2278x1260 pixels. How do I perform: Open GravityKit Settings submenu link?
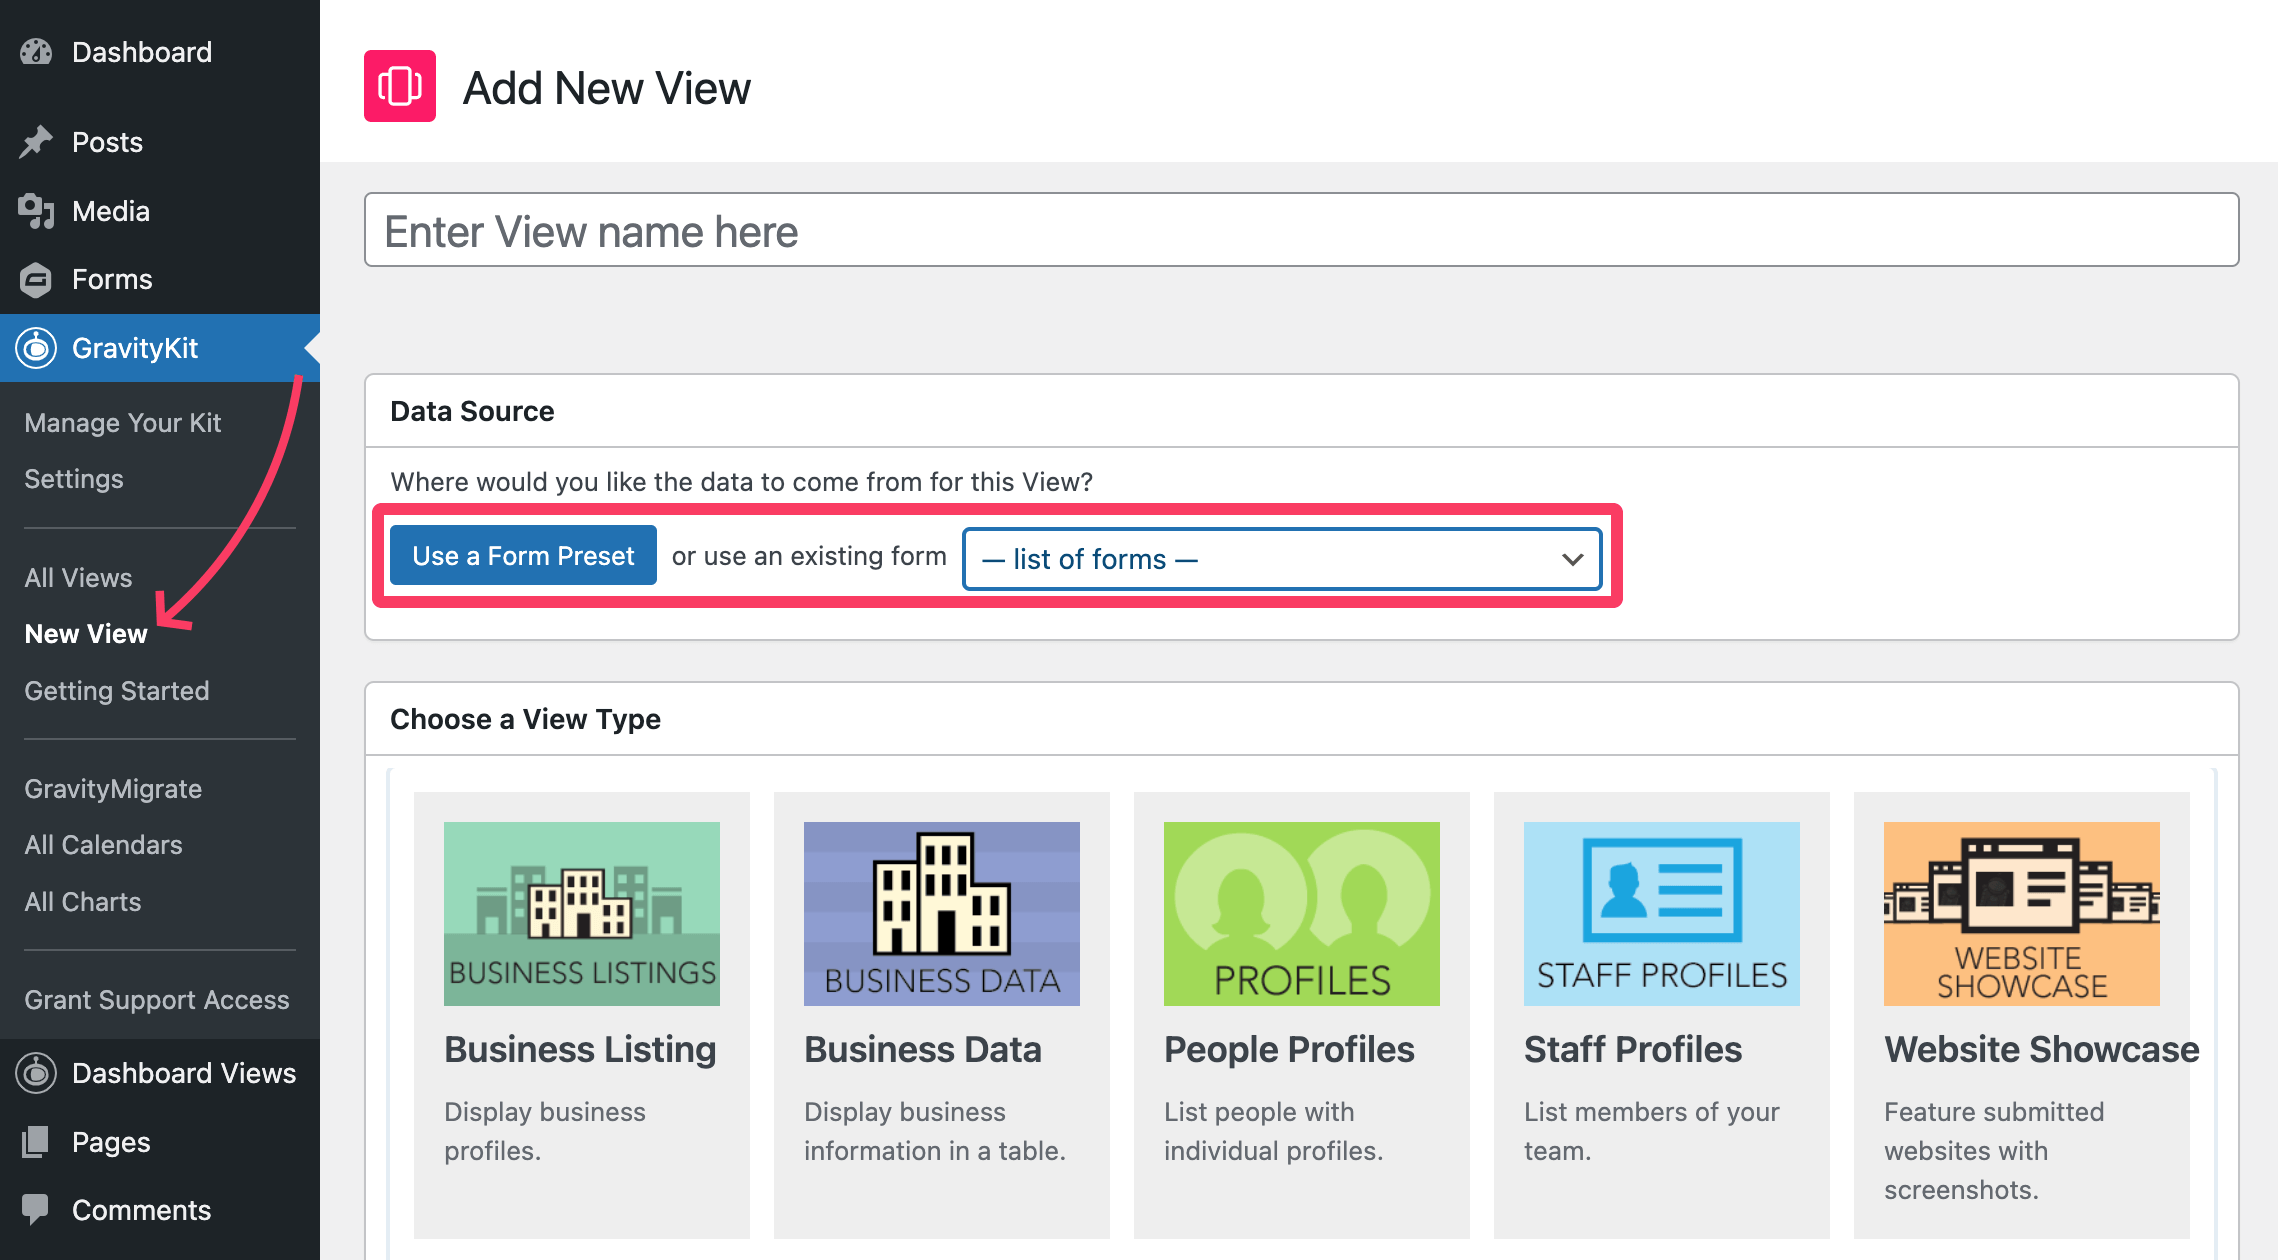tap(74, 479)
